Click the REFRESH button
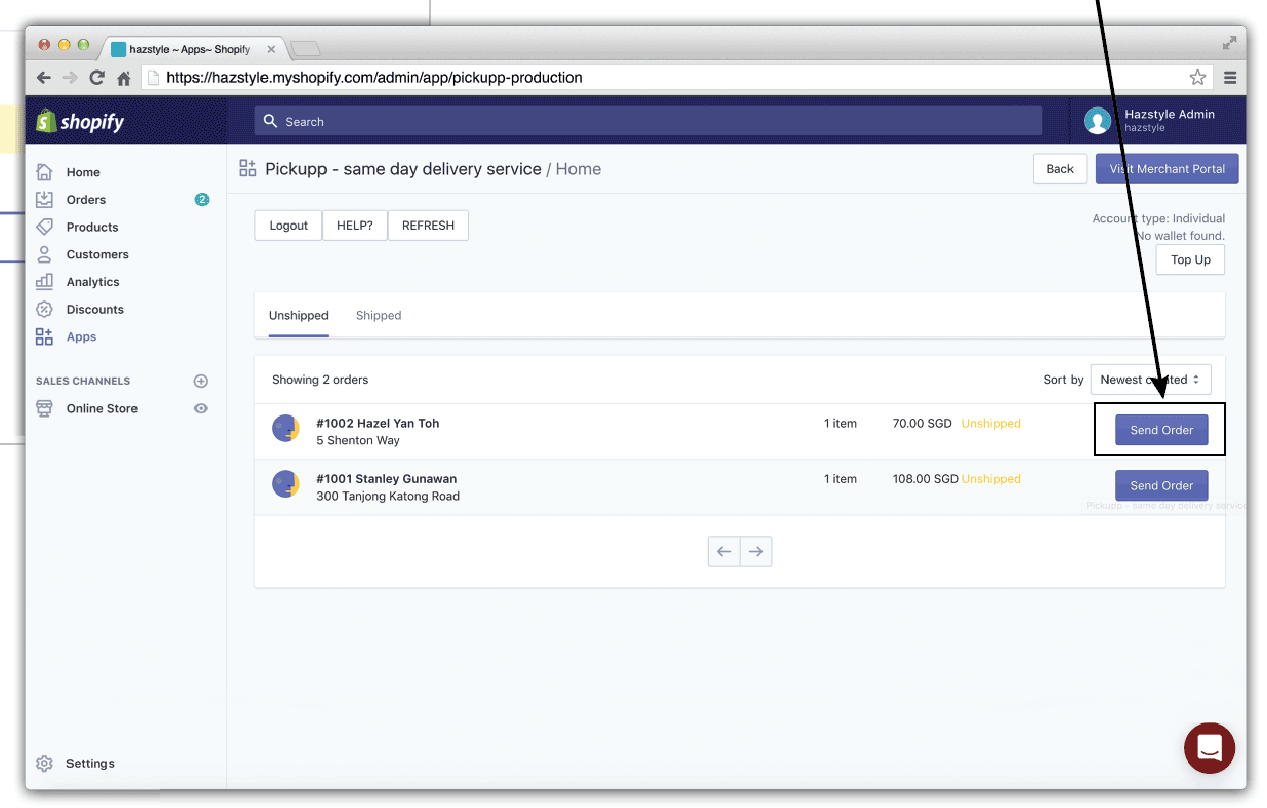 (x=428, y=225)
